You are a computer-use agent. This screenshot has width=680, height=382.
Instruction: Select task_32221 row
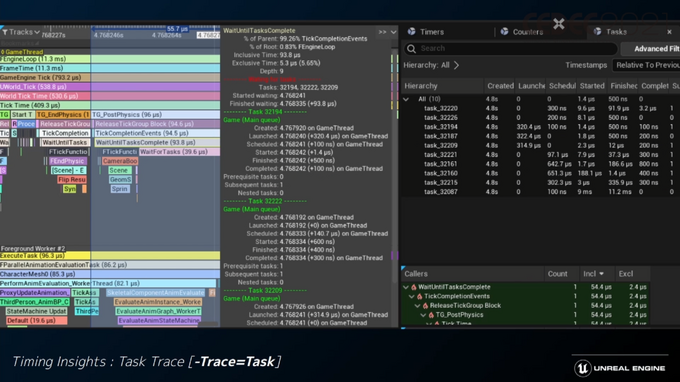[540, 155]
